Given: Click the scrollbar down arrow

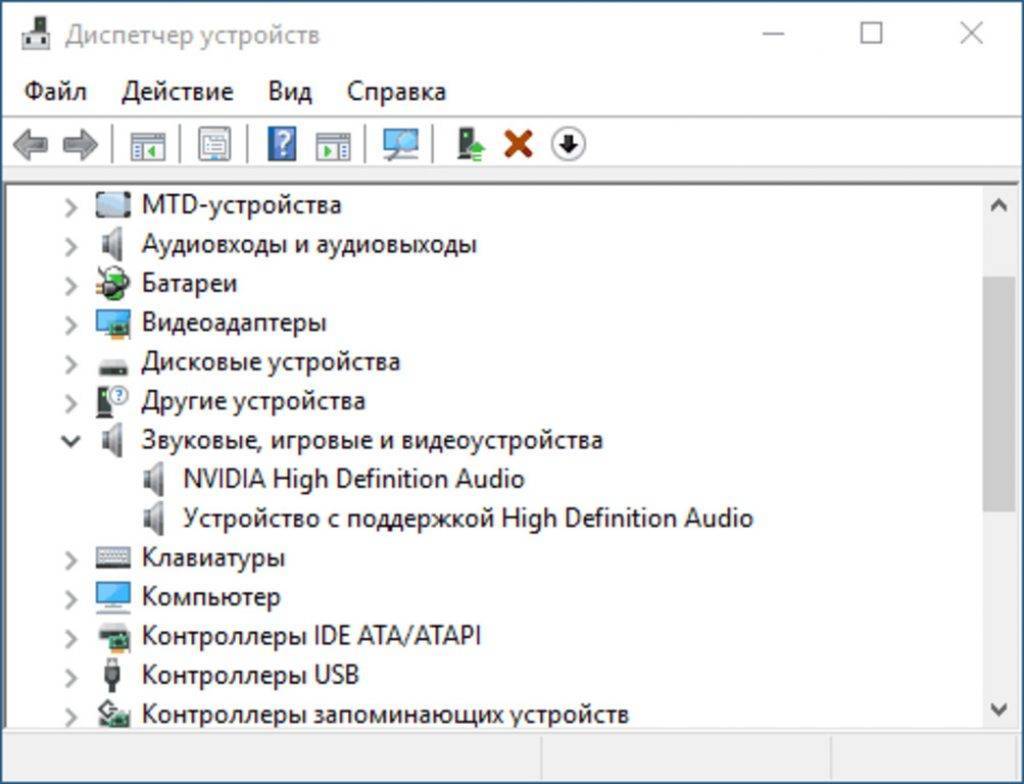Looking at the screenshot, I should [997, 710].
